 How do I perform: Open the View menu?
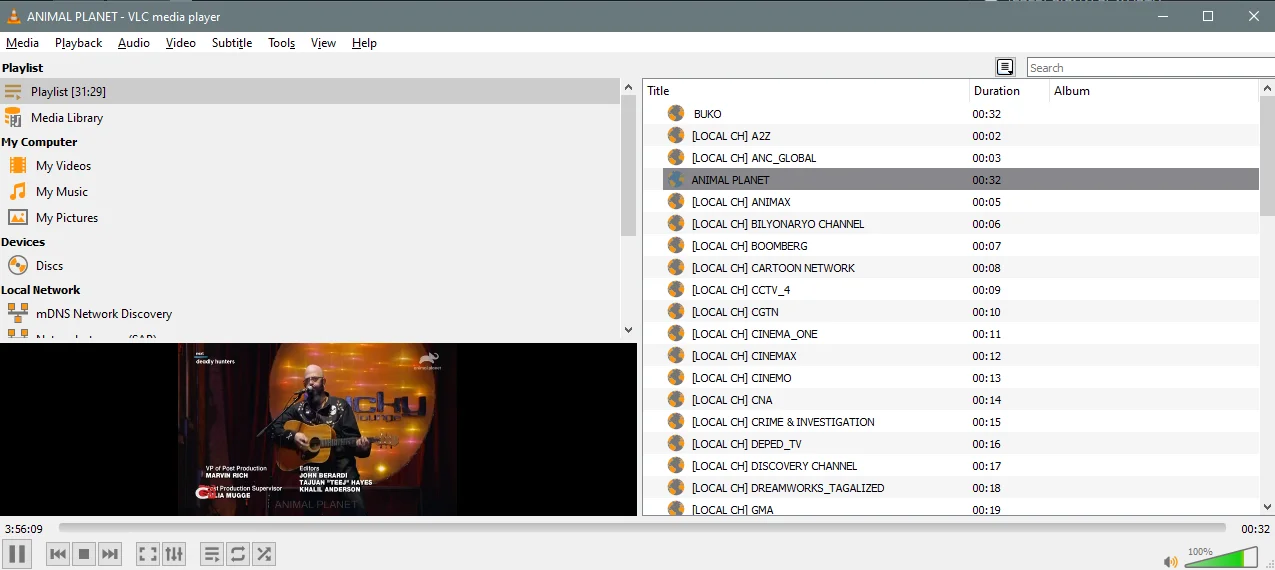pos(323,43)
